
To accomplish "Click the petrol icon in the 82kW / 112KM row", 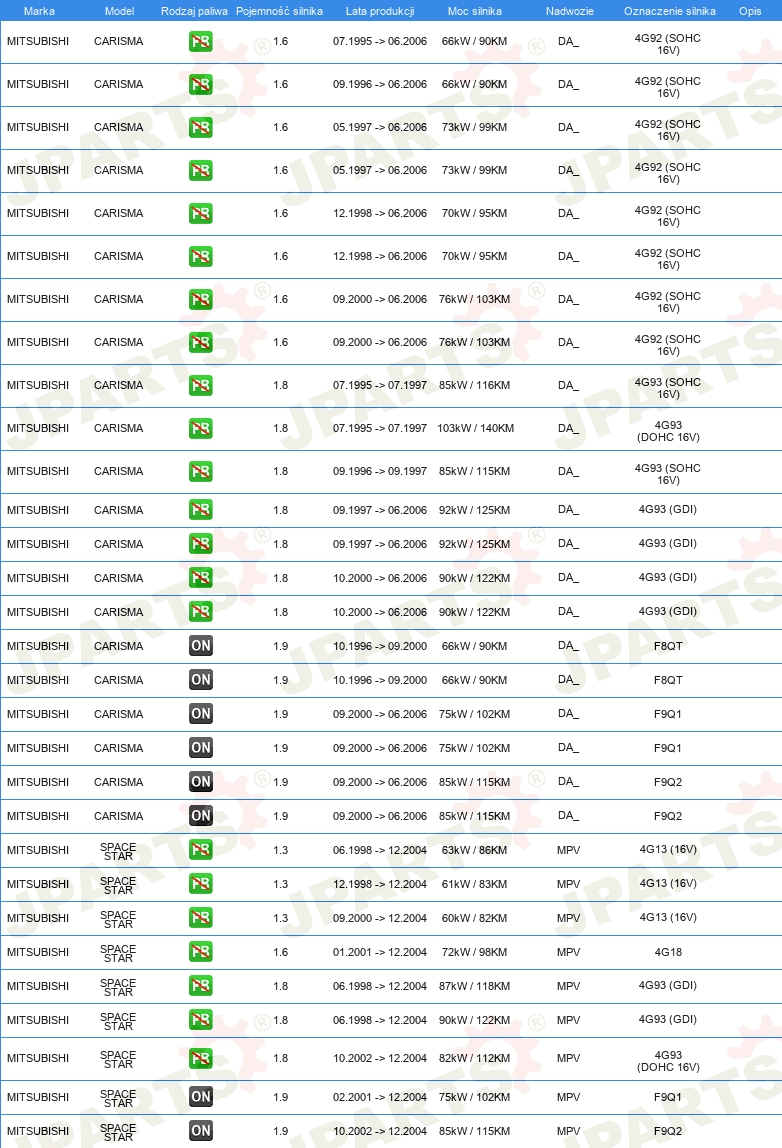I will click(201, 1059).
